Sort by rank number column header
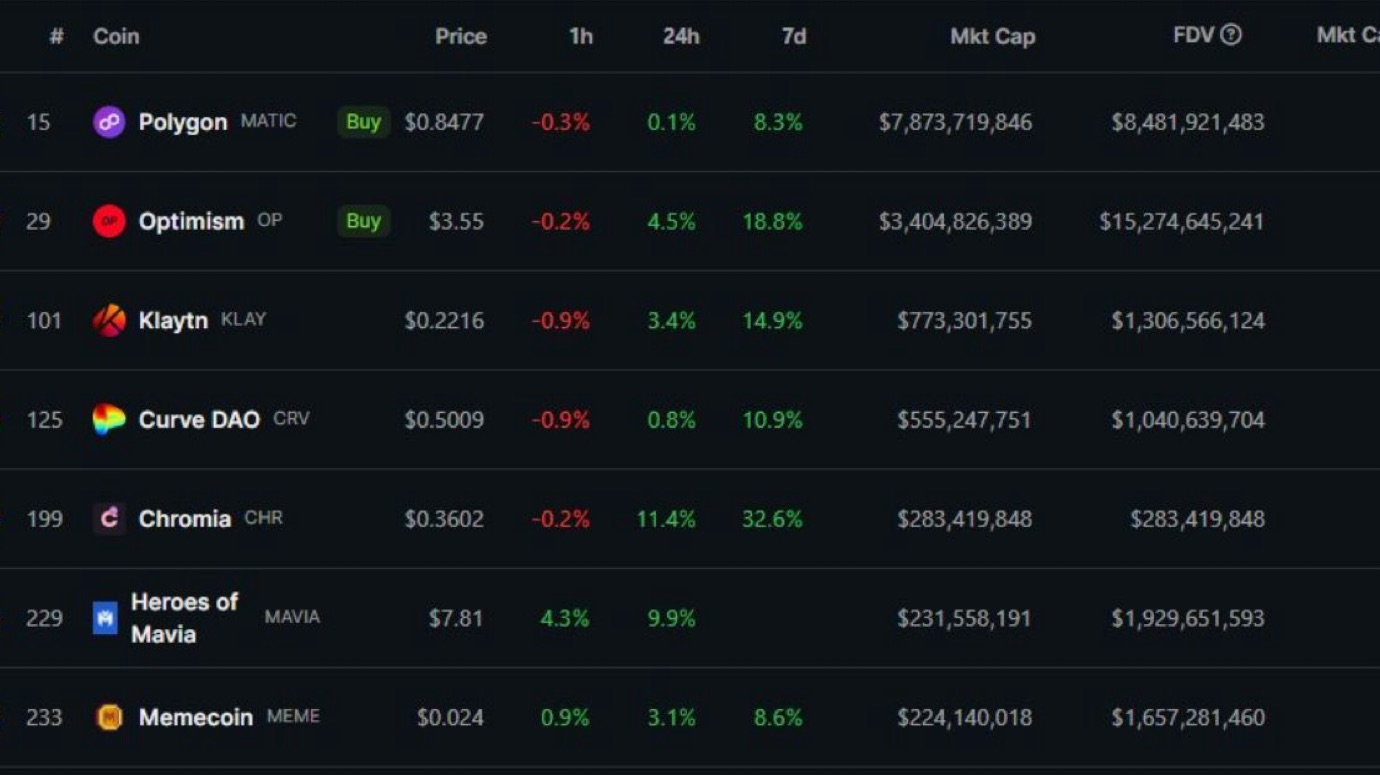The width and height of the screenshot is (1380, 775). [x=57, y=36]
